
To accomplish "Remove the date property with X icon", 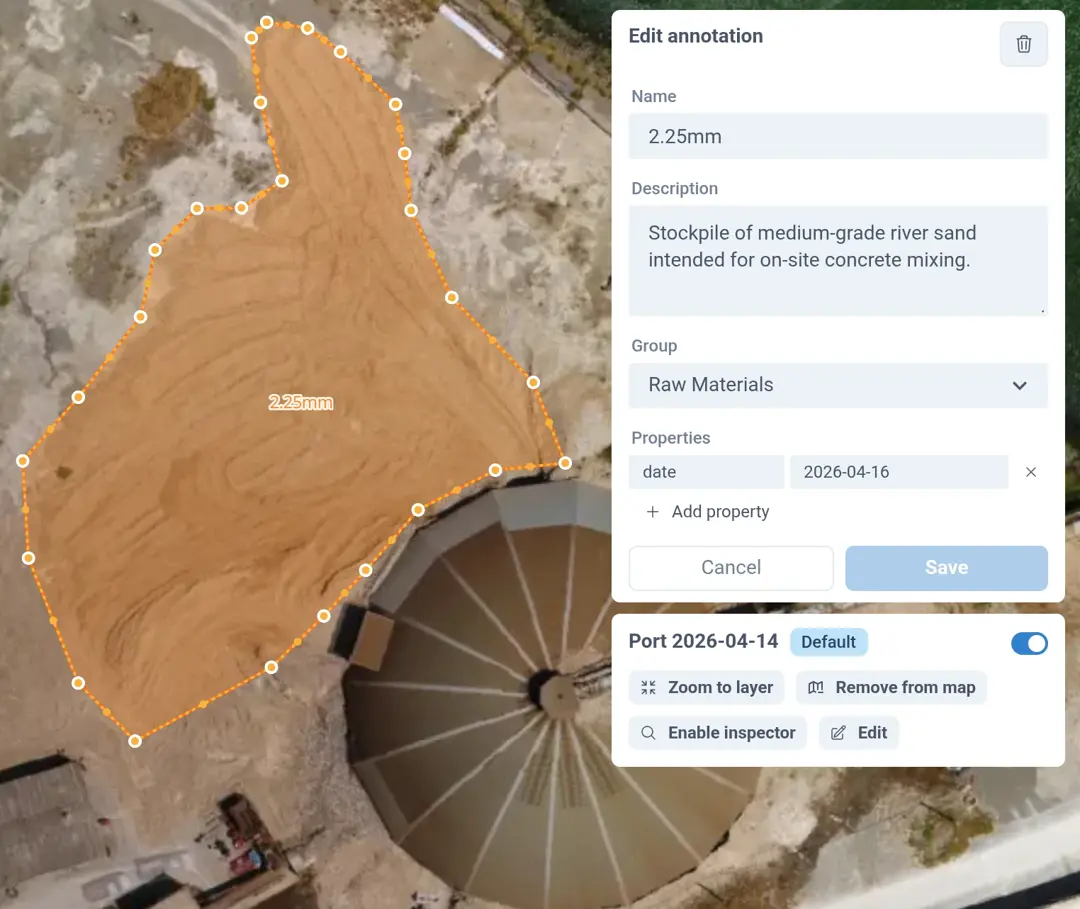I will click(1031, 472).
